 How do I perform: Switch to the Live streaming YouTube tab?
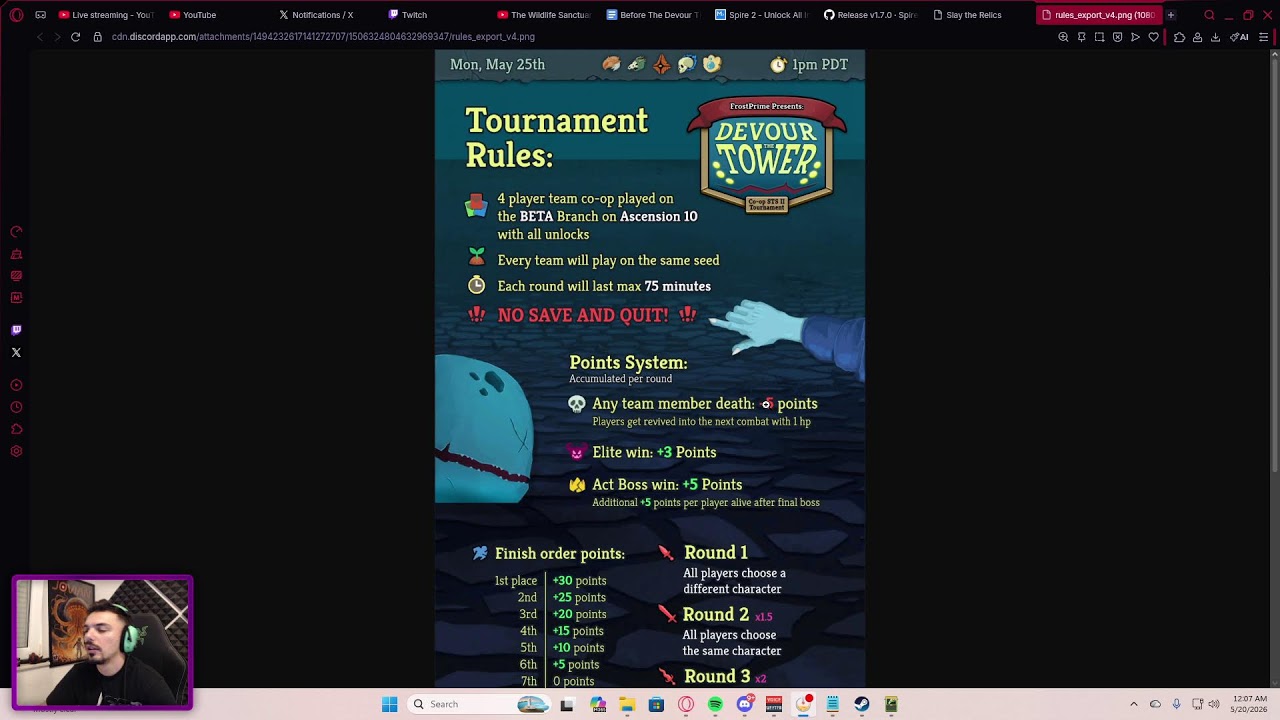click(106, 15)
